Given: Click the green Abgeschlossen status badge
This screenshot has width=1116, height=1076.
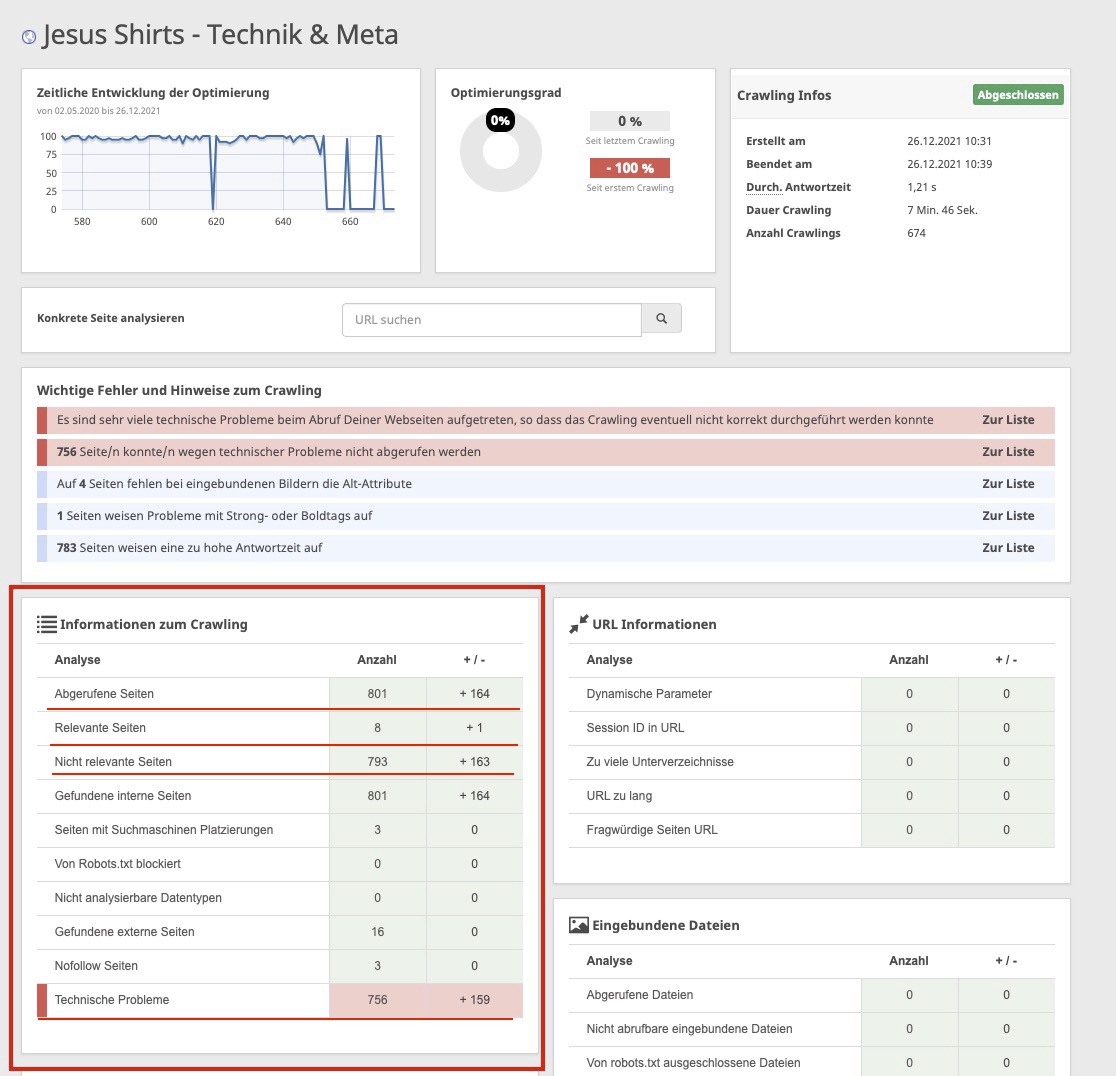Looking at the screenshot, I should point(1018,95).
